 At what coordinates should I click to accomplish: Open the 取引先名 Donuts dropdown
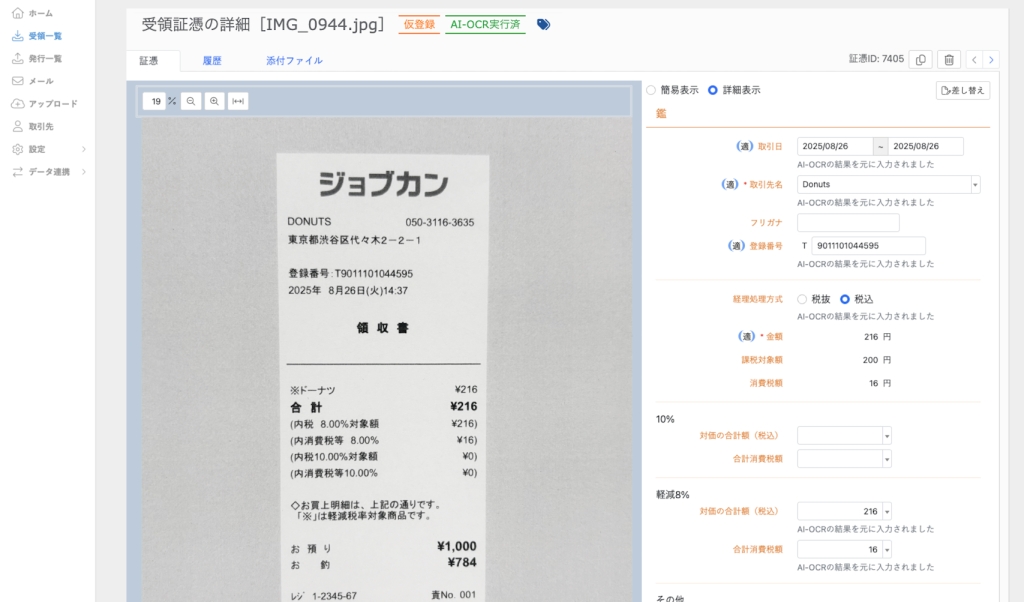(974, 184)
